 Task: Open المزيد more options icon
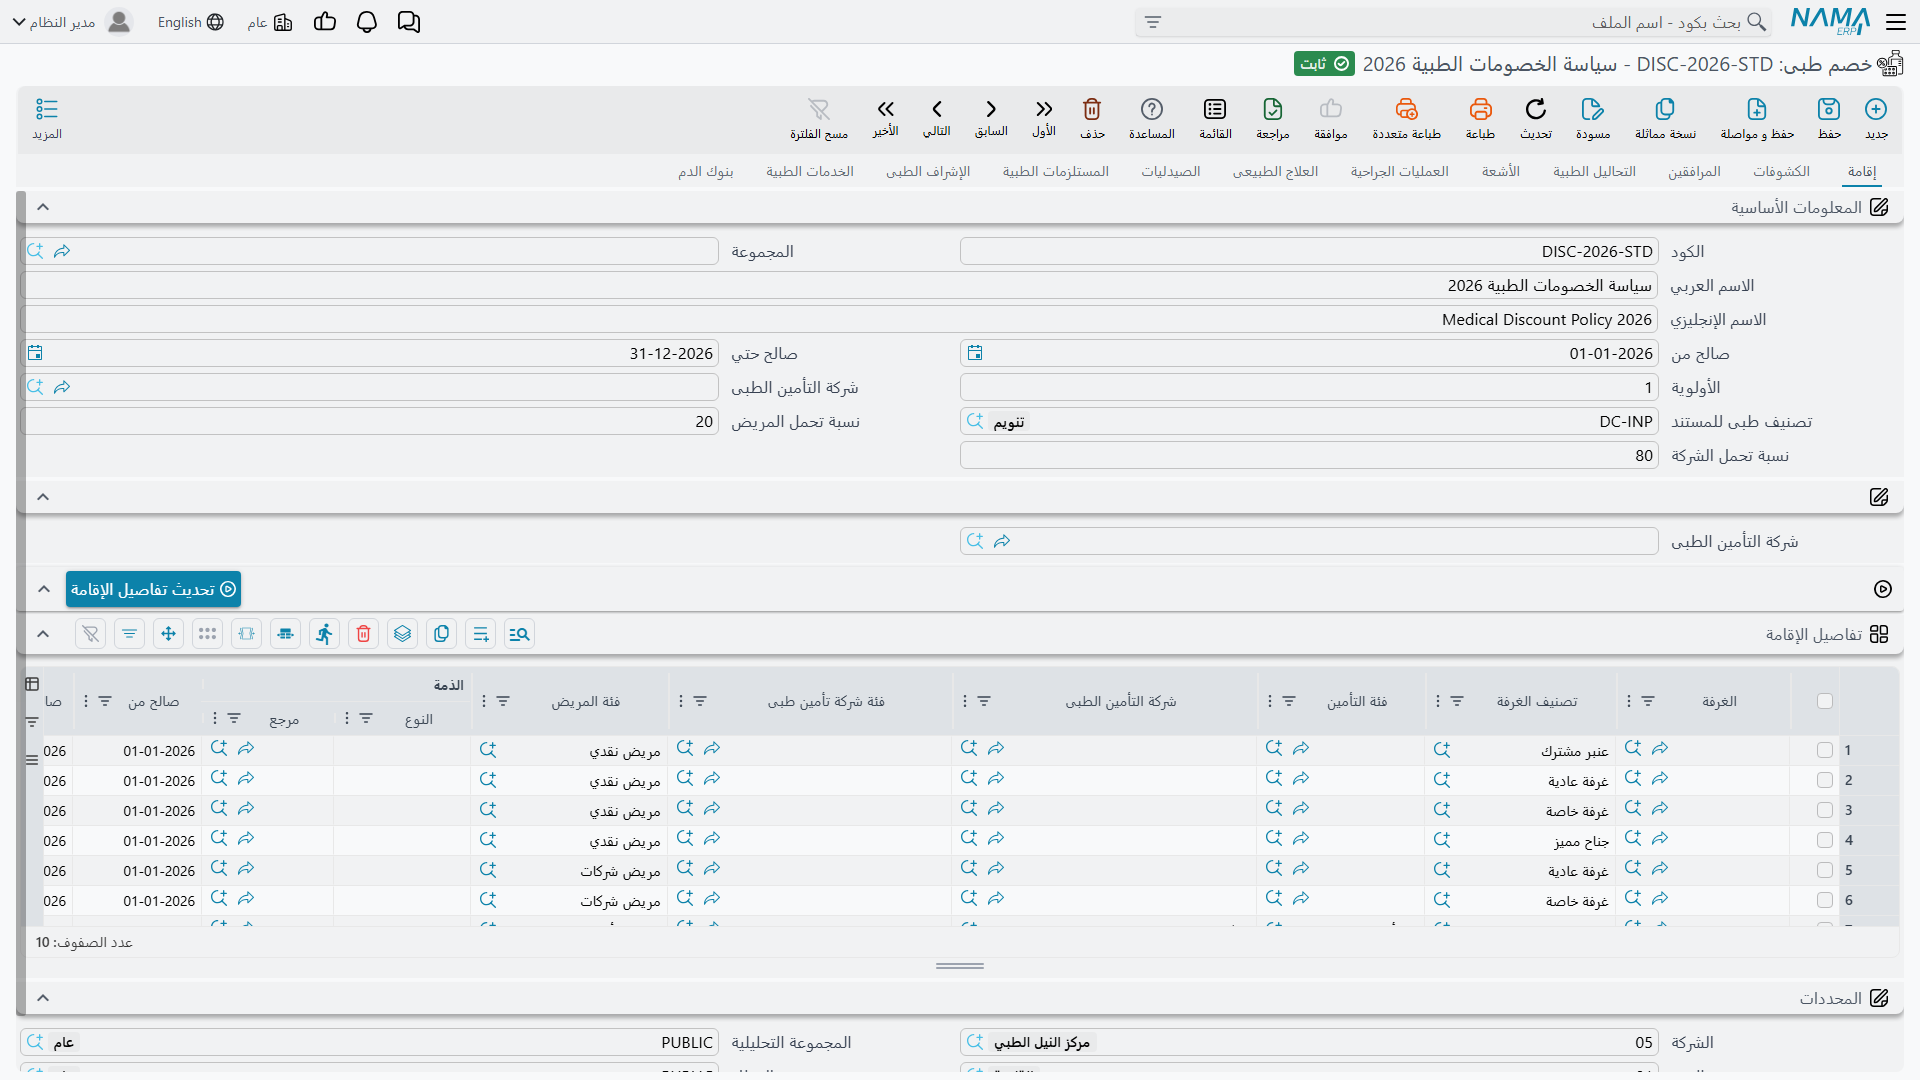coord(47,109)
